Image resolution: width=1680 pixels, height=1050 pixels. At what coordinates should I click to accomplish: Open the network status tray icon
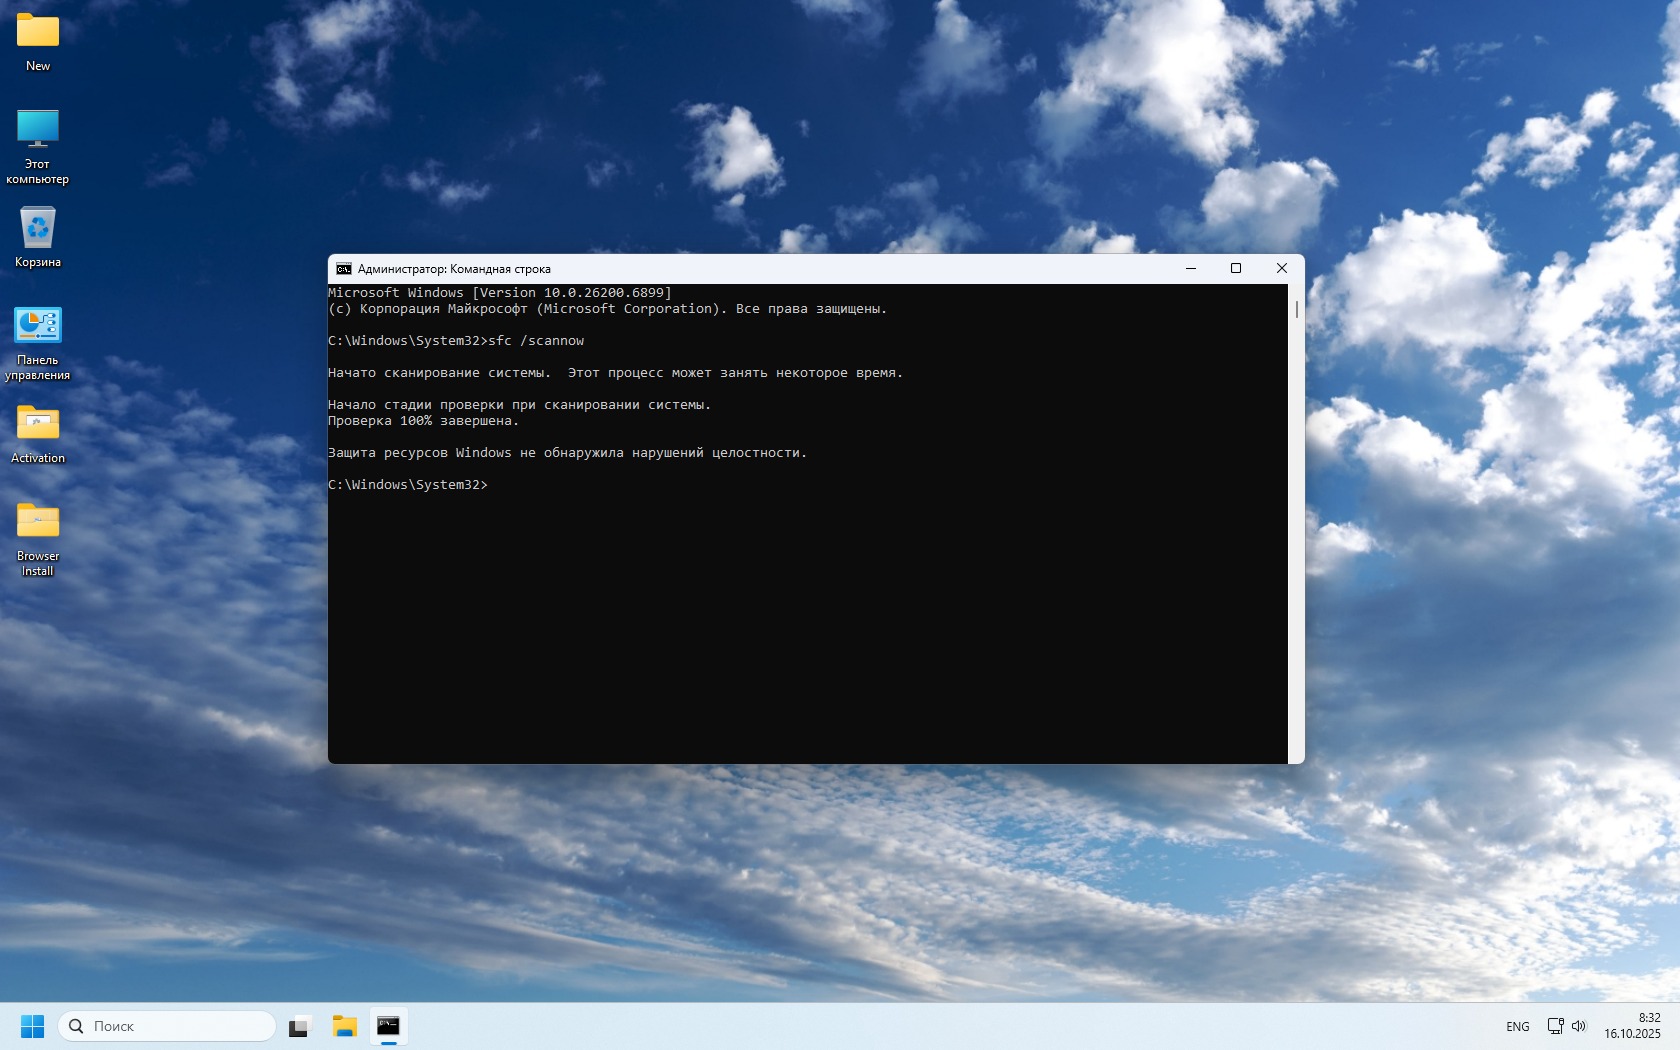click(1555, 1026)
